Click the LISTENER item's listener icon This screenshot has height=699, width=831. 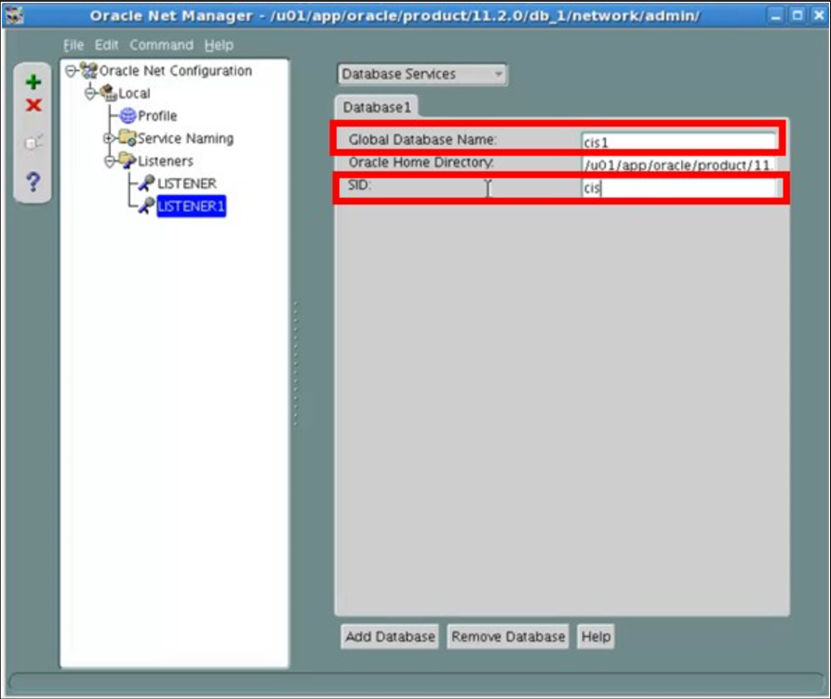click(147, 183)
